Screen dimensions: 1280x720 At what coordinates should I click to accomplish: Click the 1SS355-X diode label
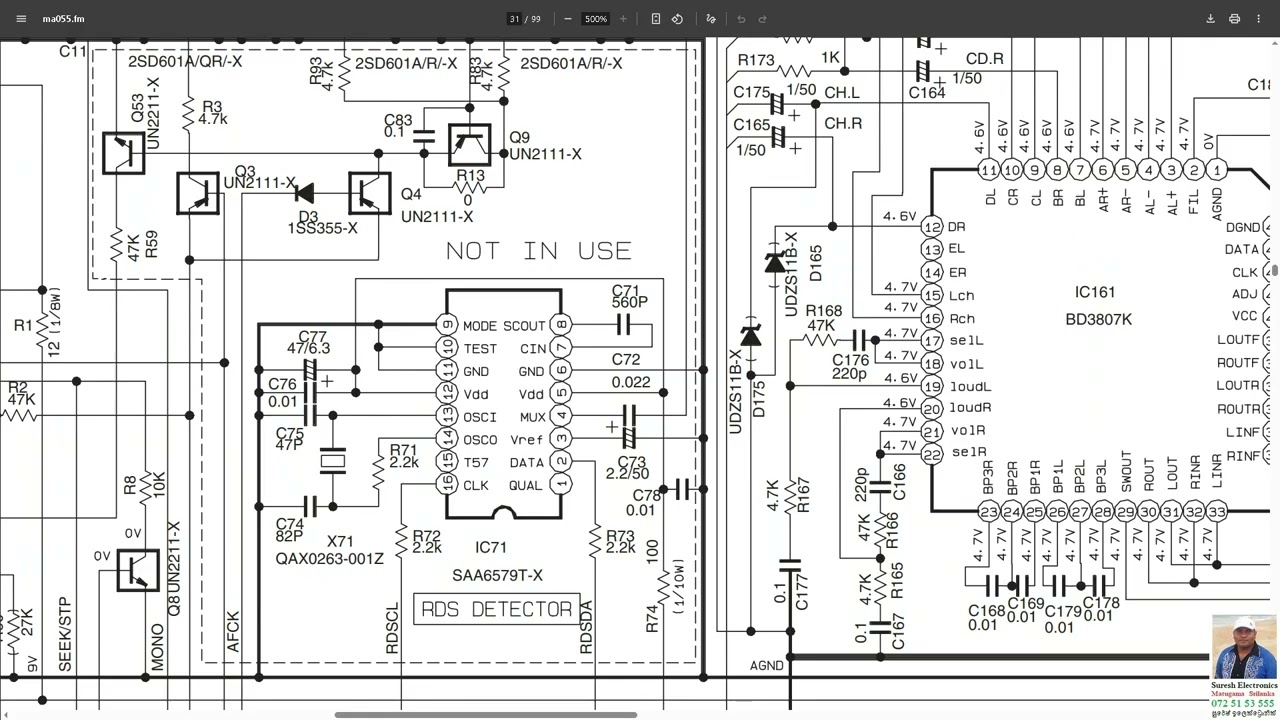point(322,229)
